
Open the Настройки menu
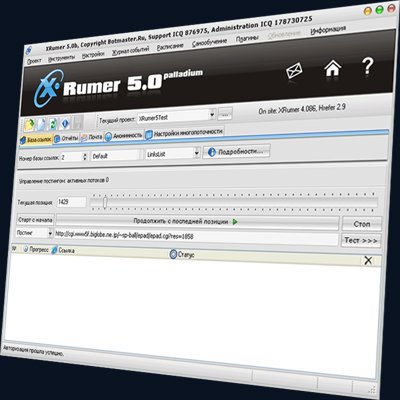[93, 55]
